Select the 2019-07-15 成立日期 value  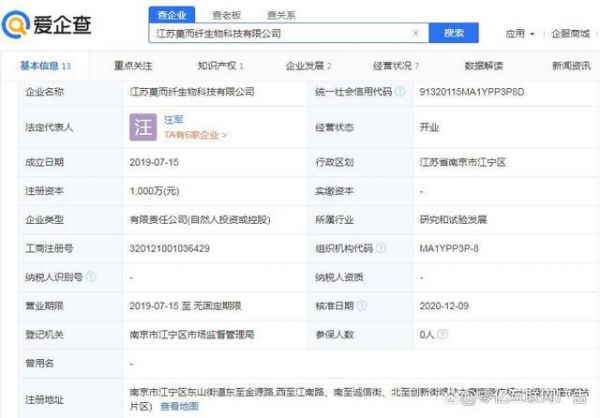tap(154, 162)
